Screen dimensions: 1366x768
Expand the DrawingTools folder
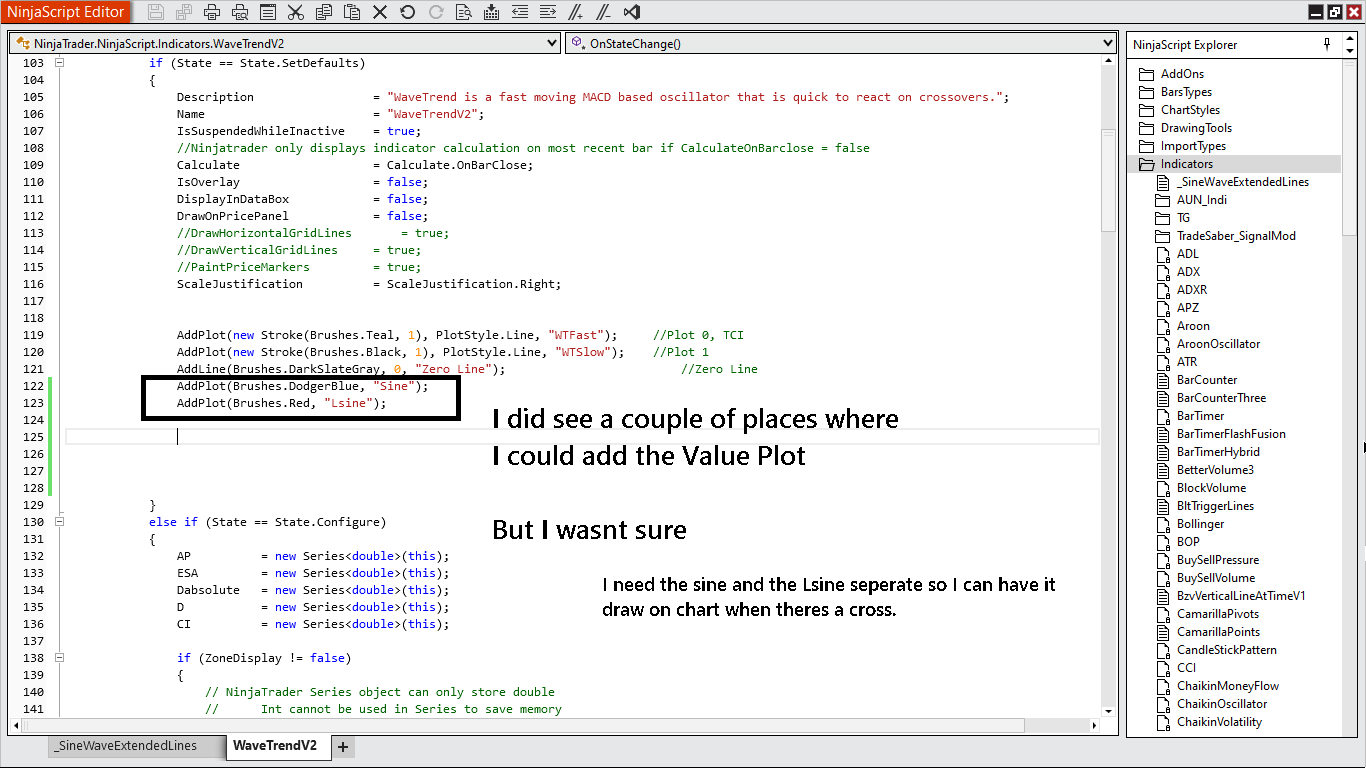1146,128
